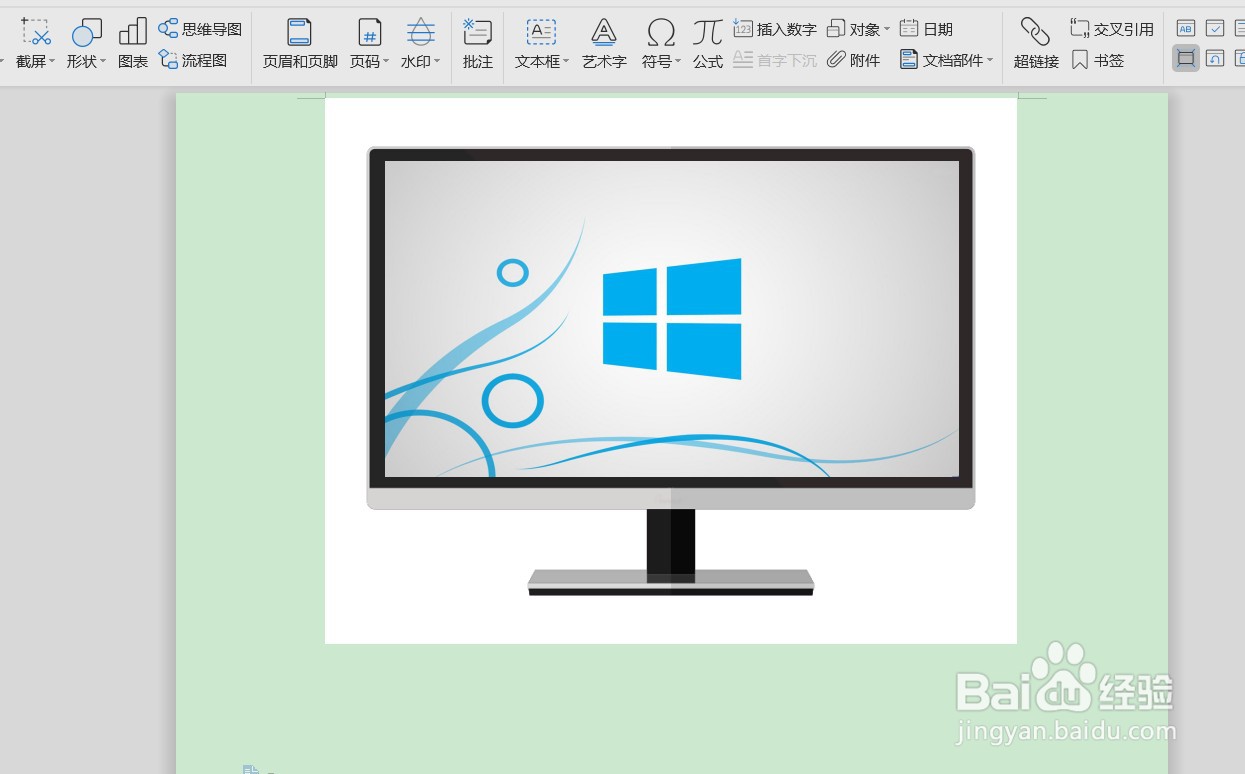Insert a 书签 bookmark
The height and width of the screenshot is (774, 1245).
point(1098,60)
